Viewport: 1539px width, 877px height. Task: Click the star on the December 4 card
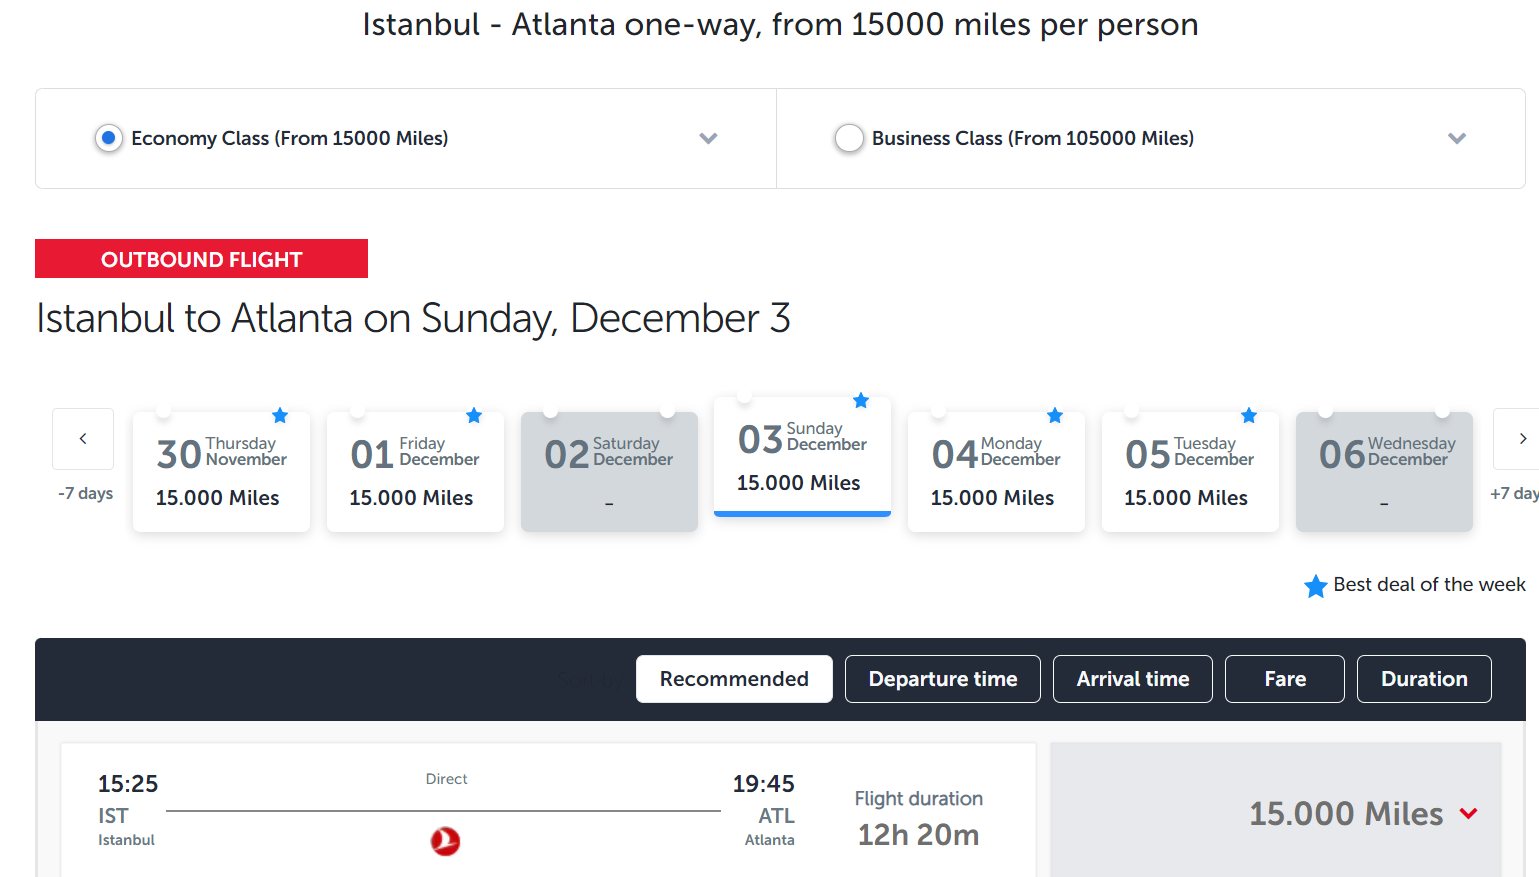click(x=1055, y=416)
